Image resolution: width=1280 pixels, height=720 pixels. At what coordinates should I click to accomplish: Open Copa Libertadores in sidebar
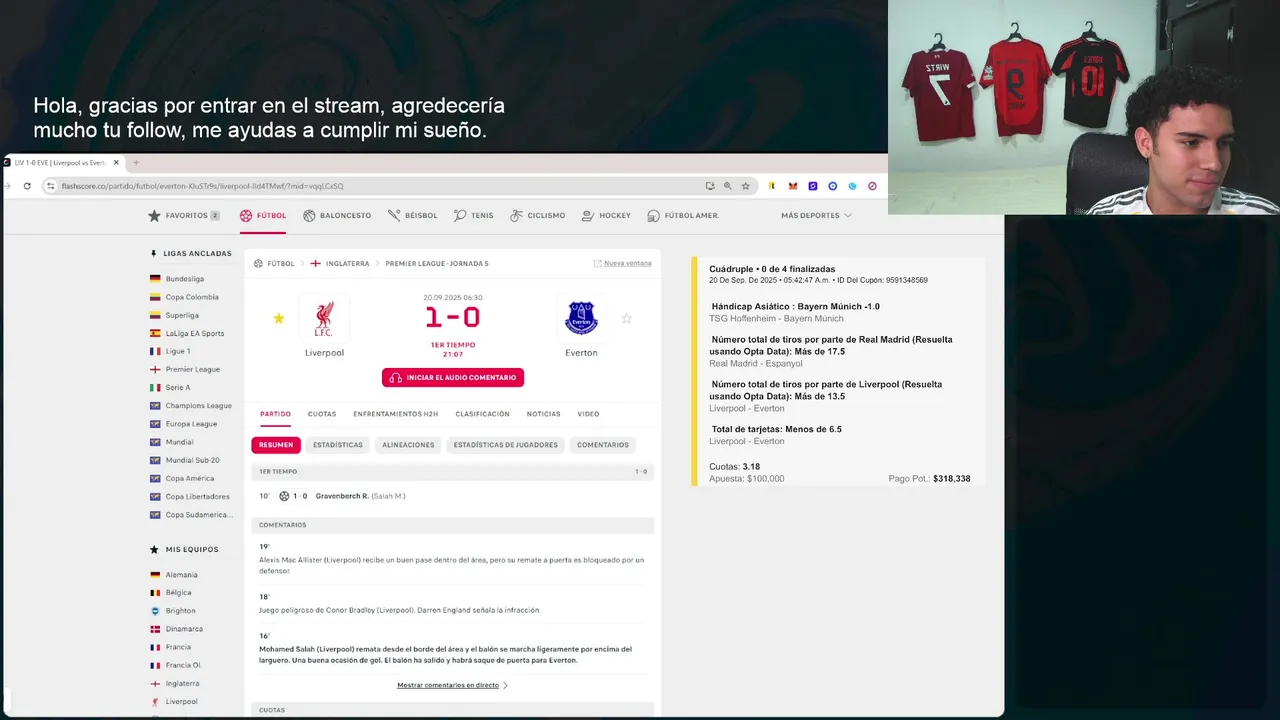[198, 496]
